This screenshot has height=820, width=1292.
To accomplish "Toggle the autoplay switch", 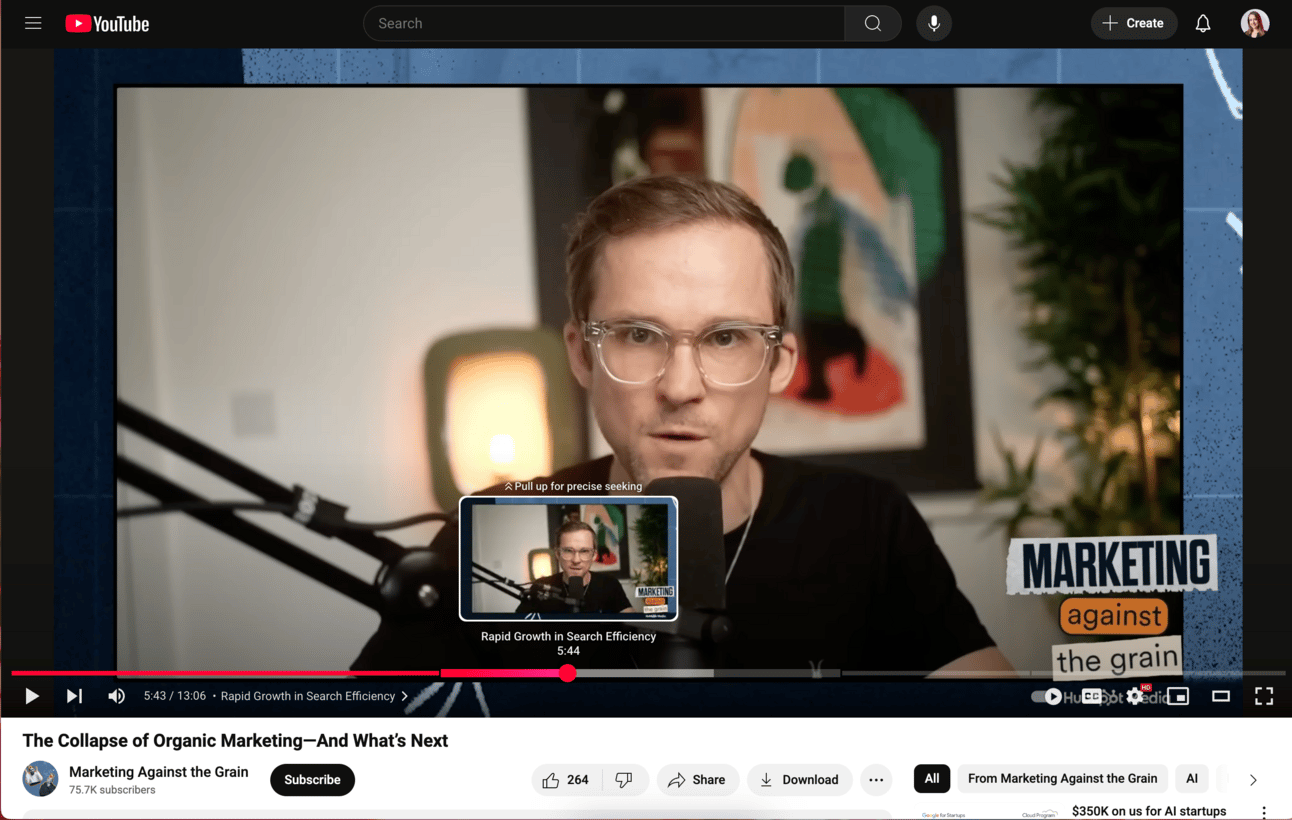I will click(x=1046, y=696).
